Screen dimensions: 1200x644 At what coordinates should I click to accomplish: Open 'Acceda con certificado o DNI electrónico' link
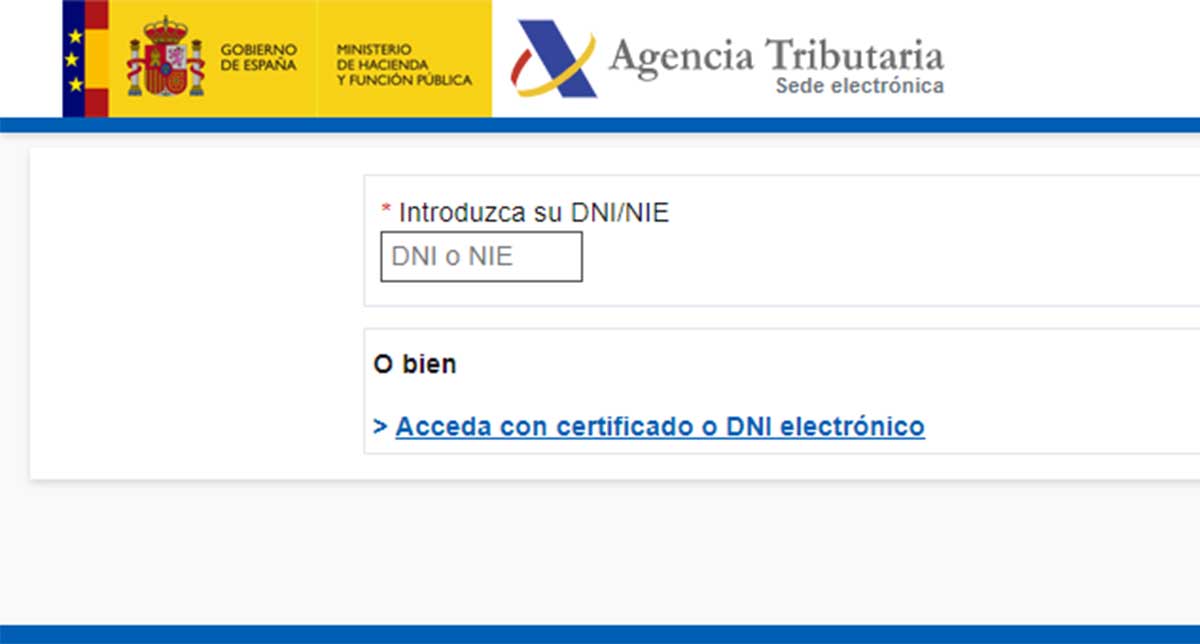660,427
